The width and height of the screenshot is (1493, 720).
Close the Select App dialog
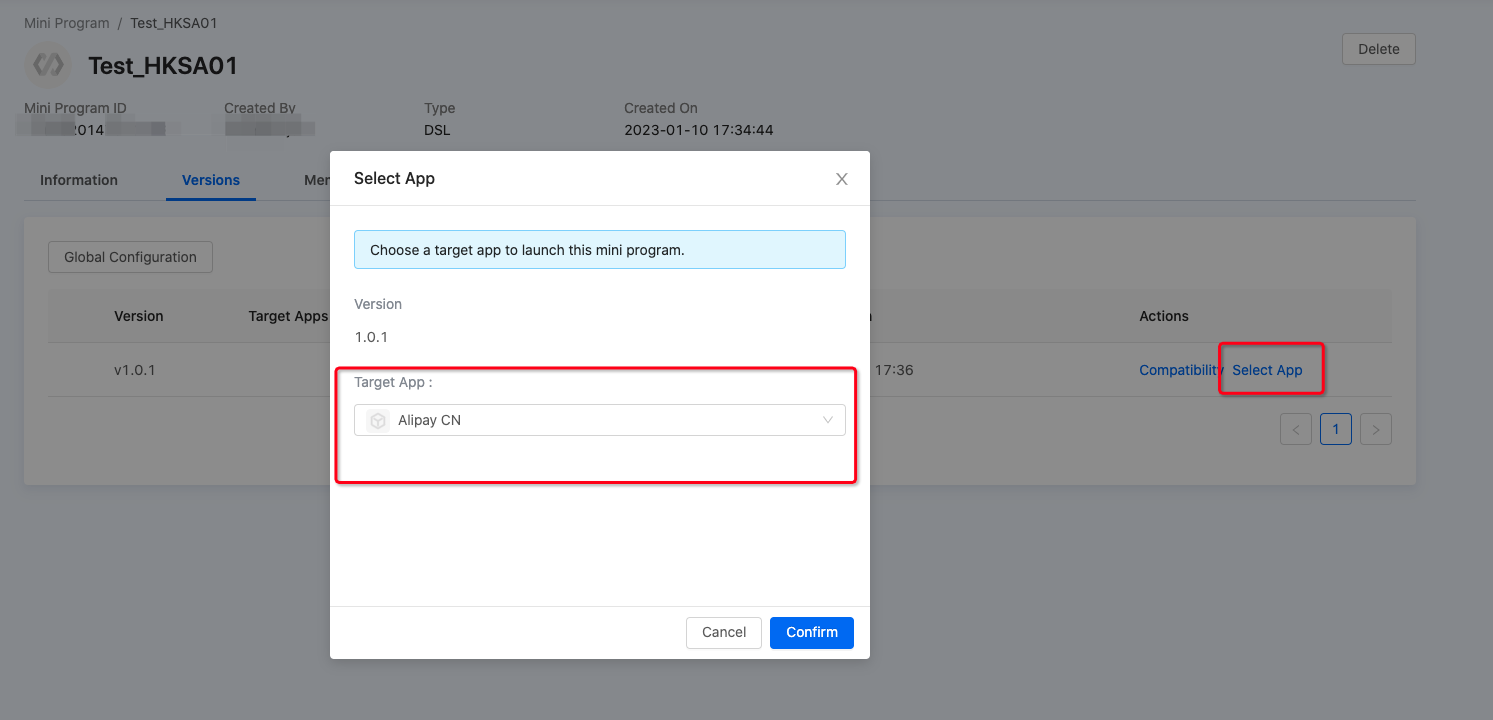click(x=841, y=179)
